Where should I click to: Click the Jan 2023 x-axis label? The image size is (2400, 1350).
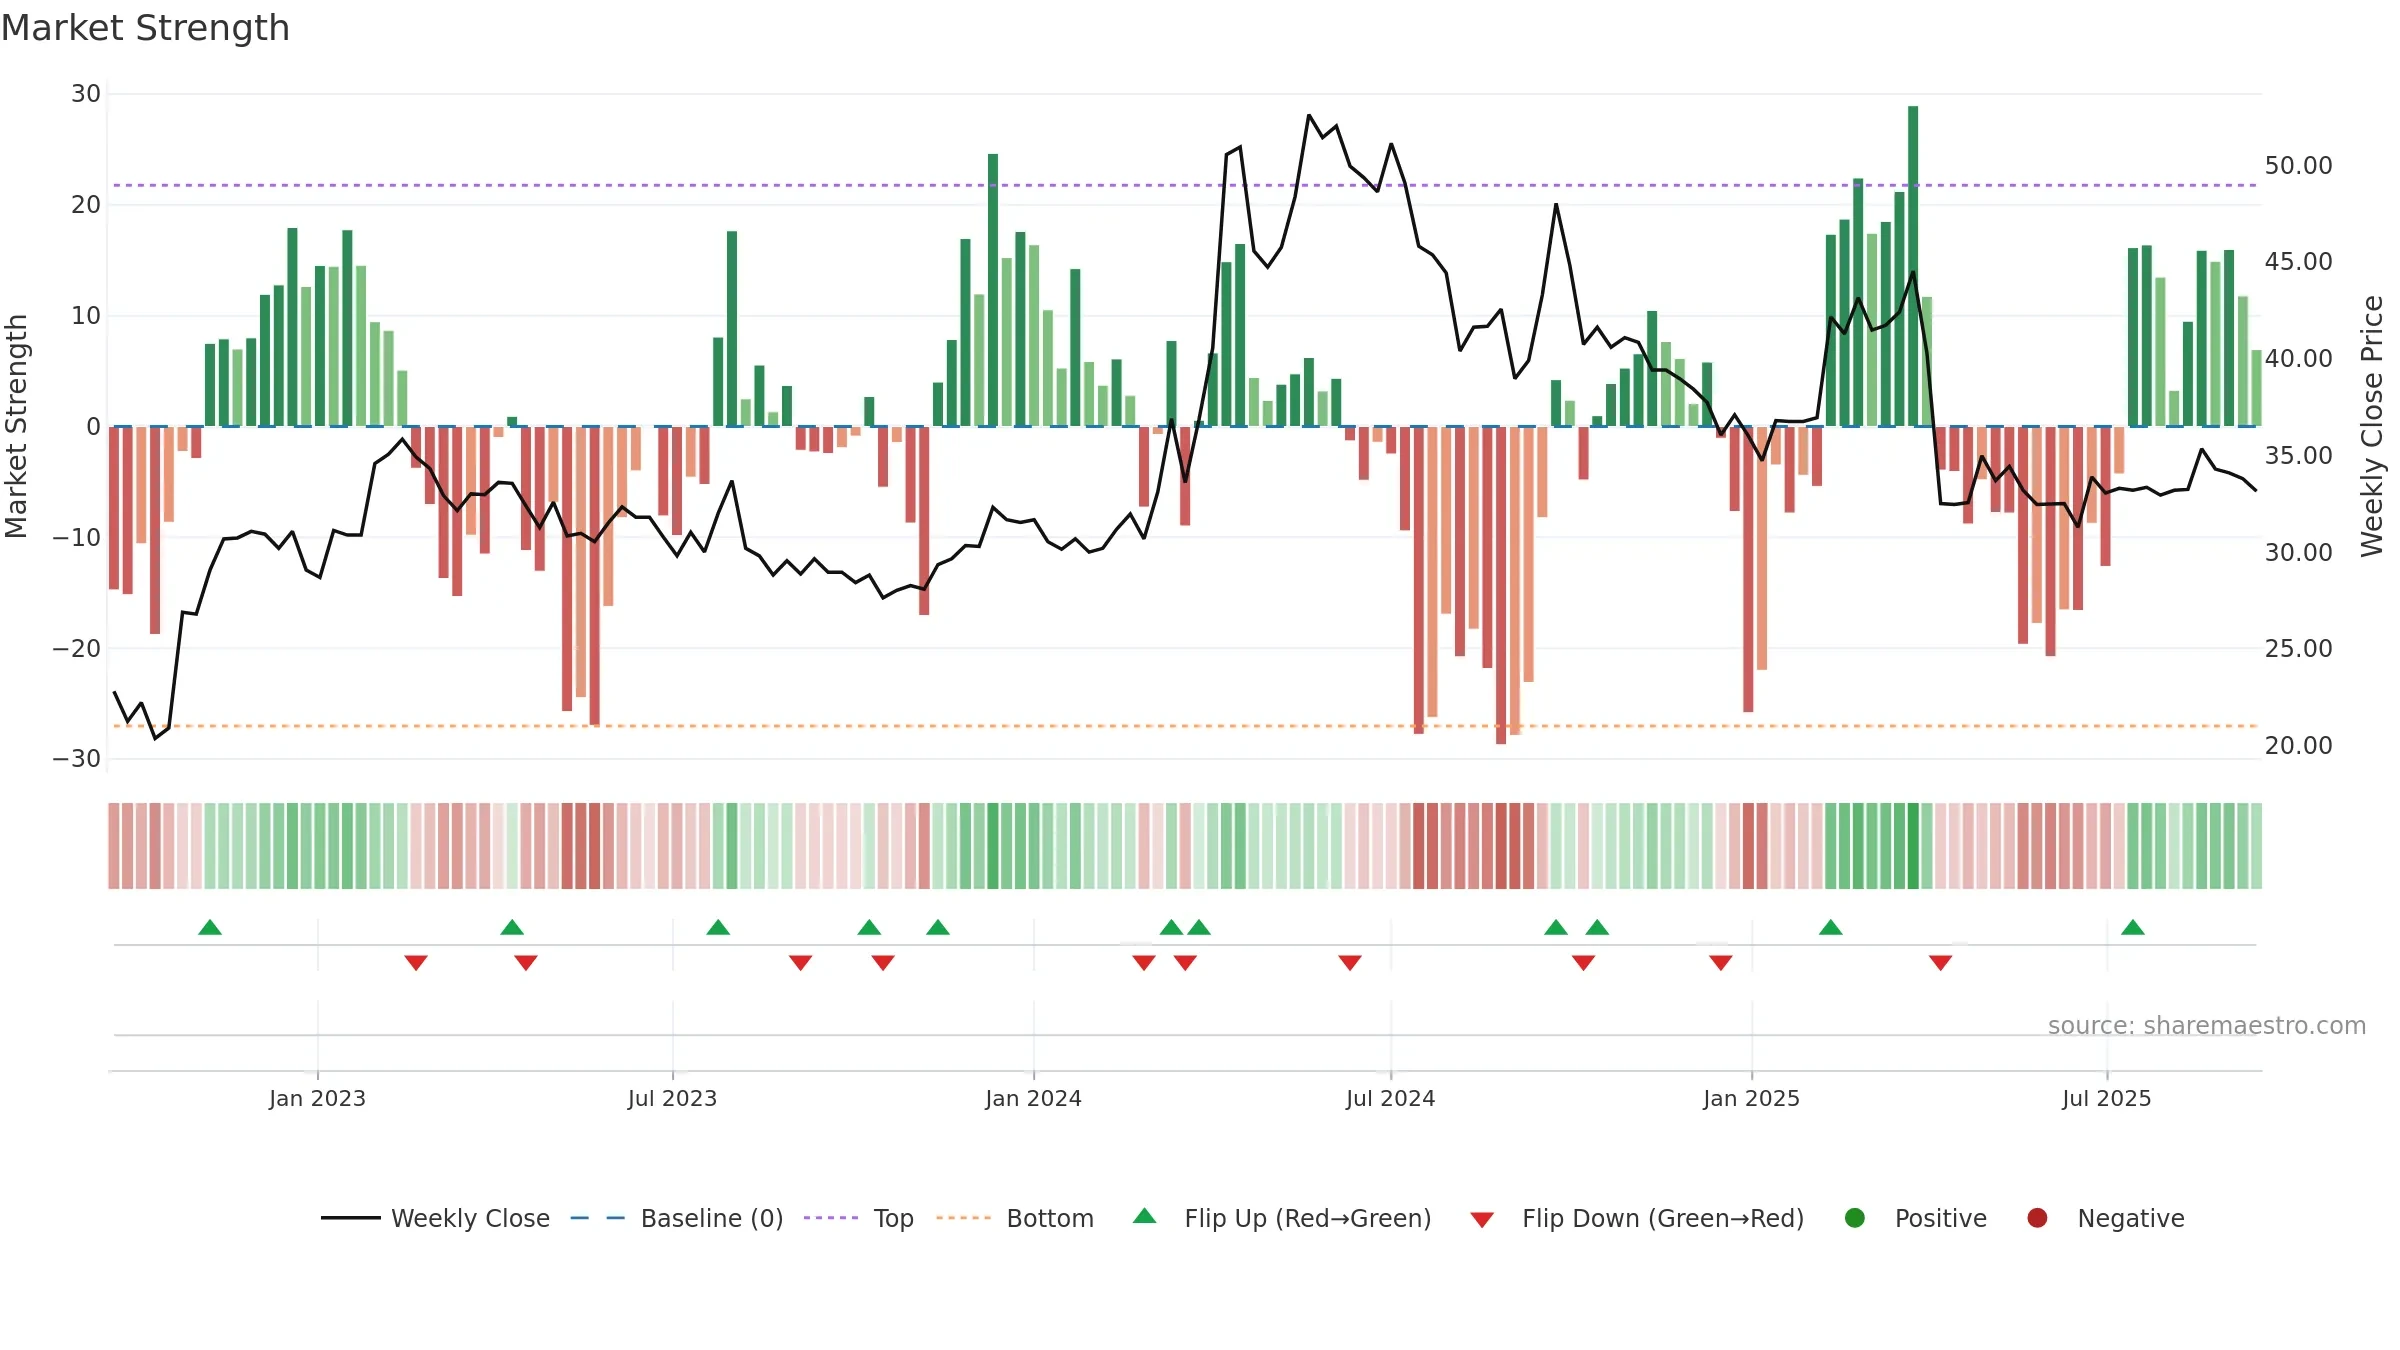[317, 1098]
